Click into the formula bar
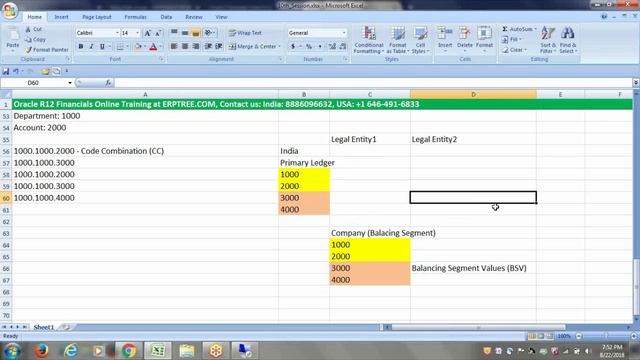640x360 pixels. pos(373,83)
